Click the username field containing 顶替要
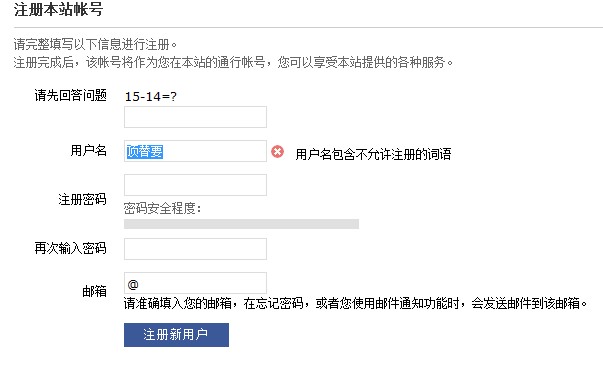Viewport: 603px width, 370px height. [x=195, y=151]
